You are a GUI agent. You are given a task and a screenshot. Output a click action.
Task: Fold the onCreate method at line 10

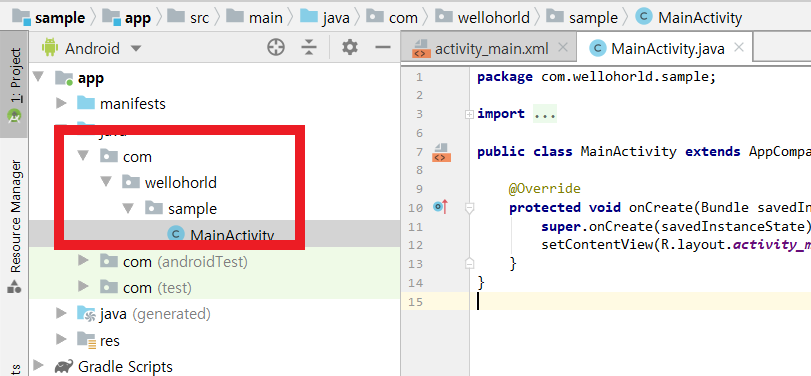[470, 208]
